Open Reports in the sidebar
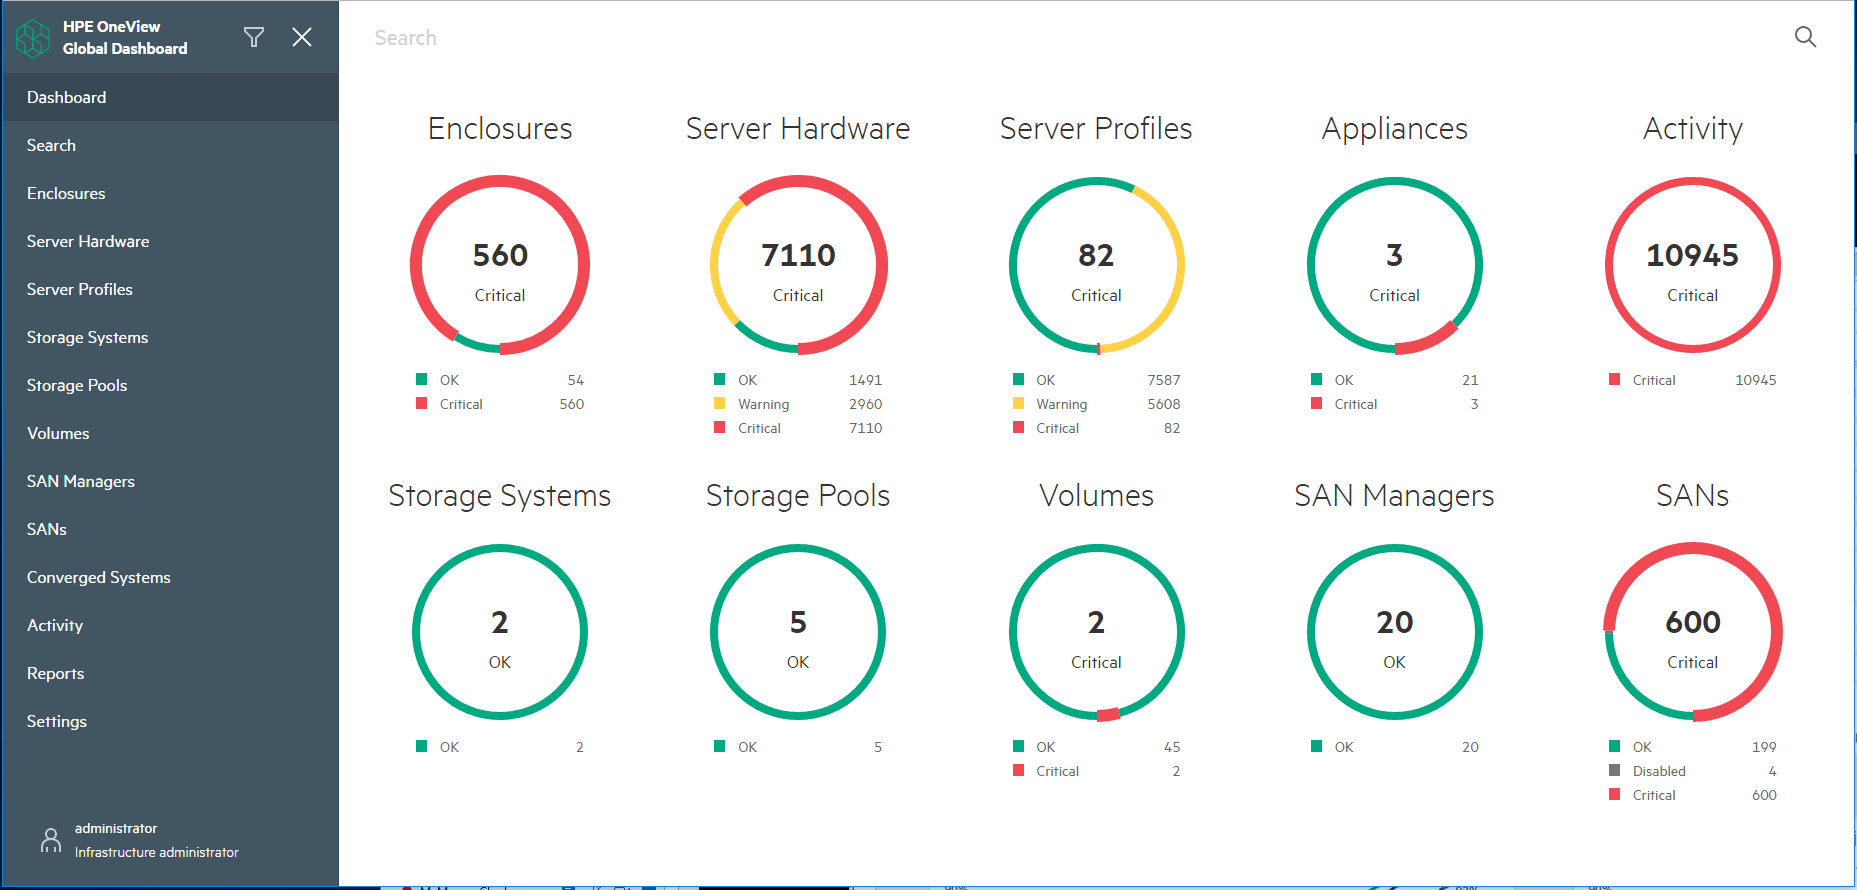The height and width of the screenshot is (890, 1857). 171,673
